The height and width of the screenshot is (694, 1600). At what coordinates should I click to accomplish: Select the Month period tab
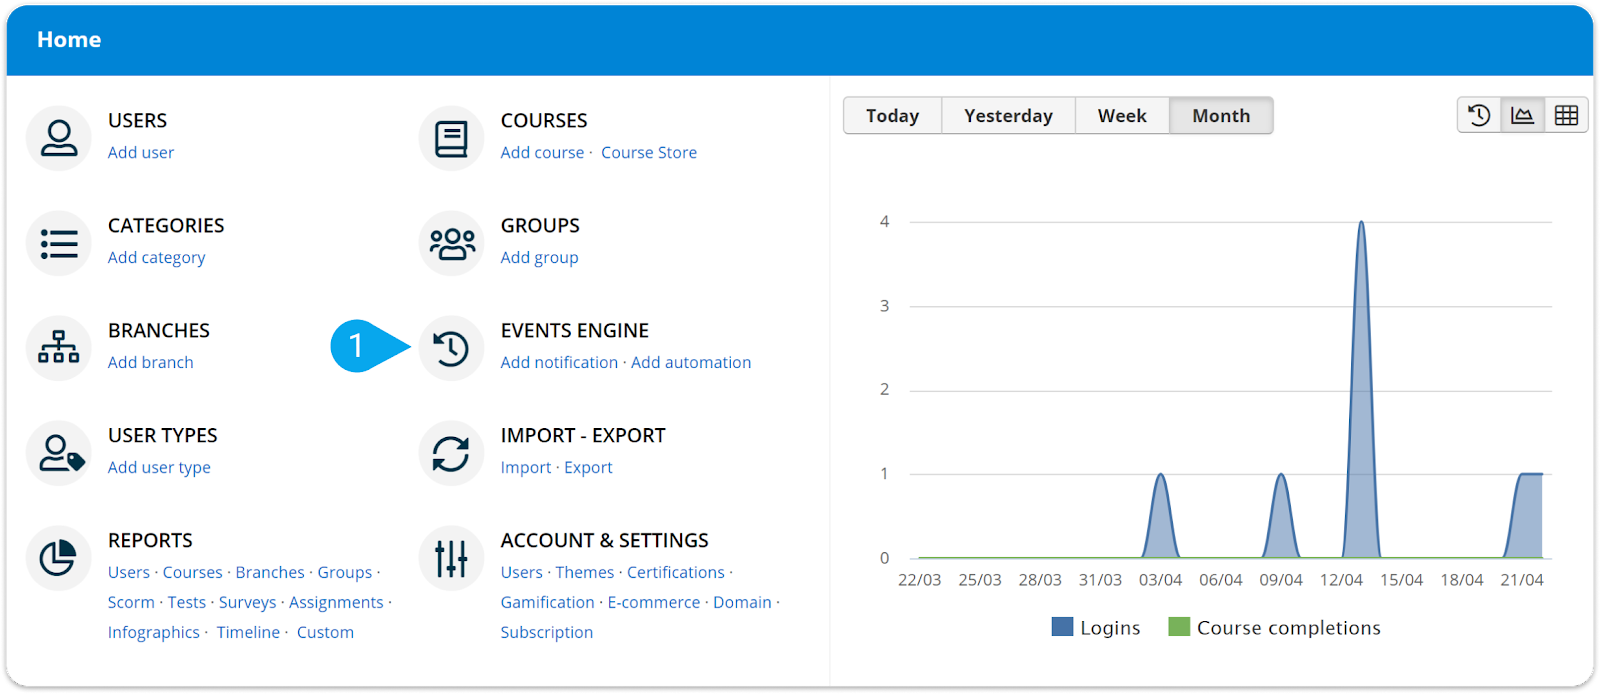click(1221, 116)
